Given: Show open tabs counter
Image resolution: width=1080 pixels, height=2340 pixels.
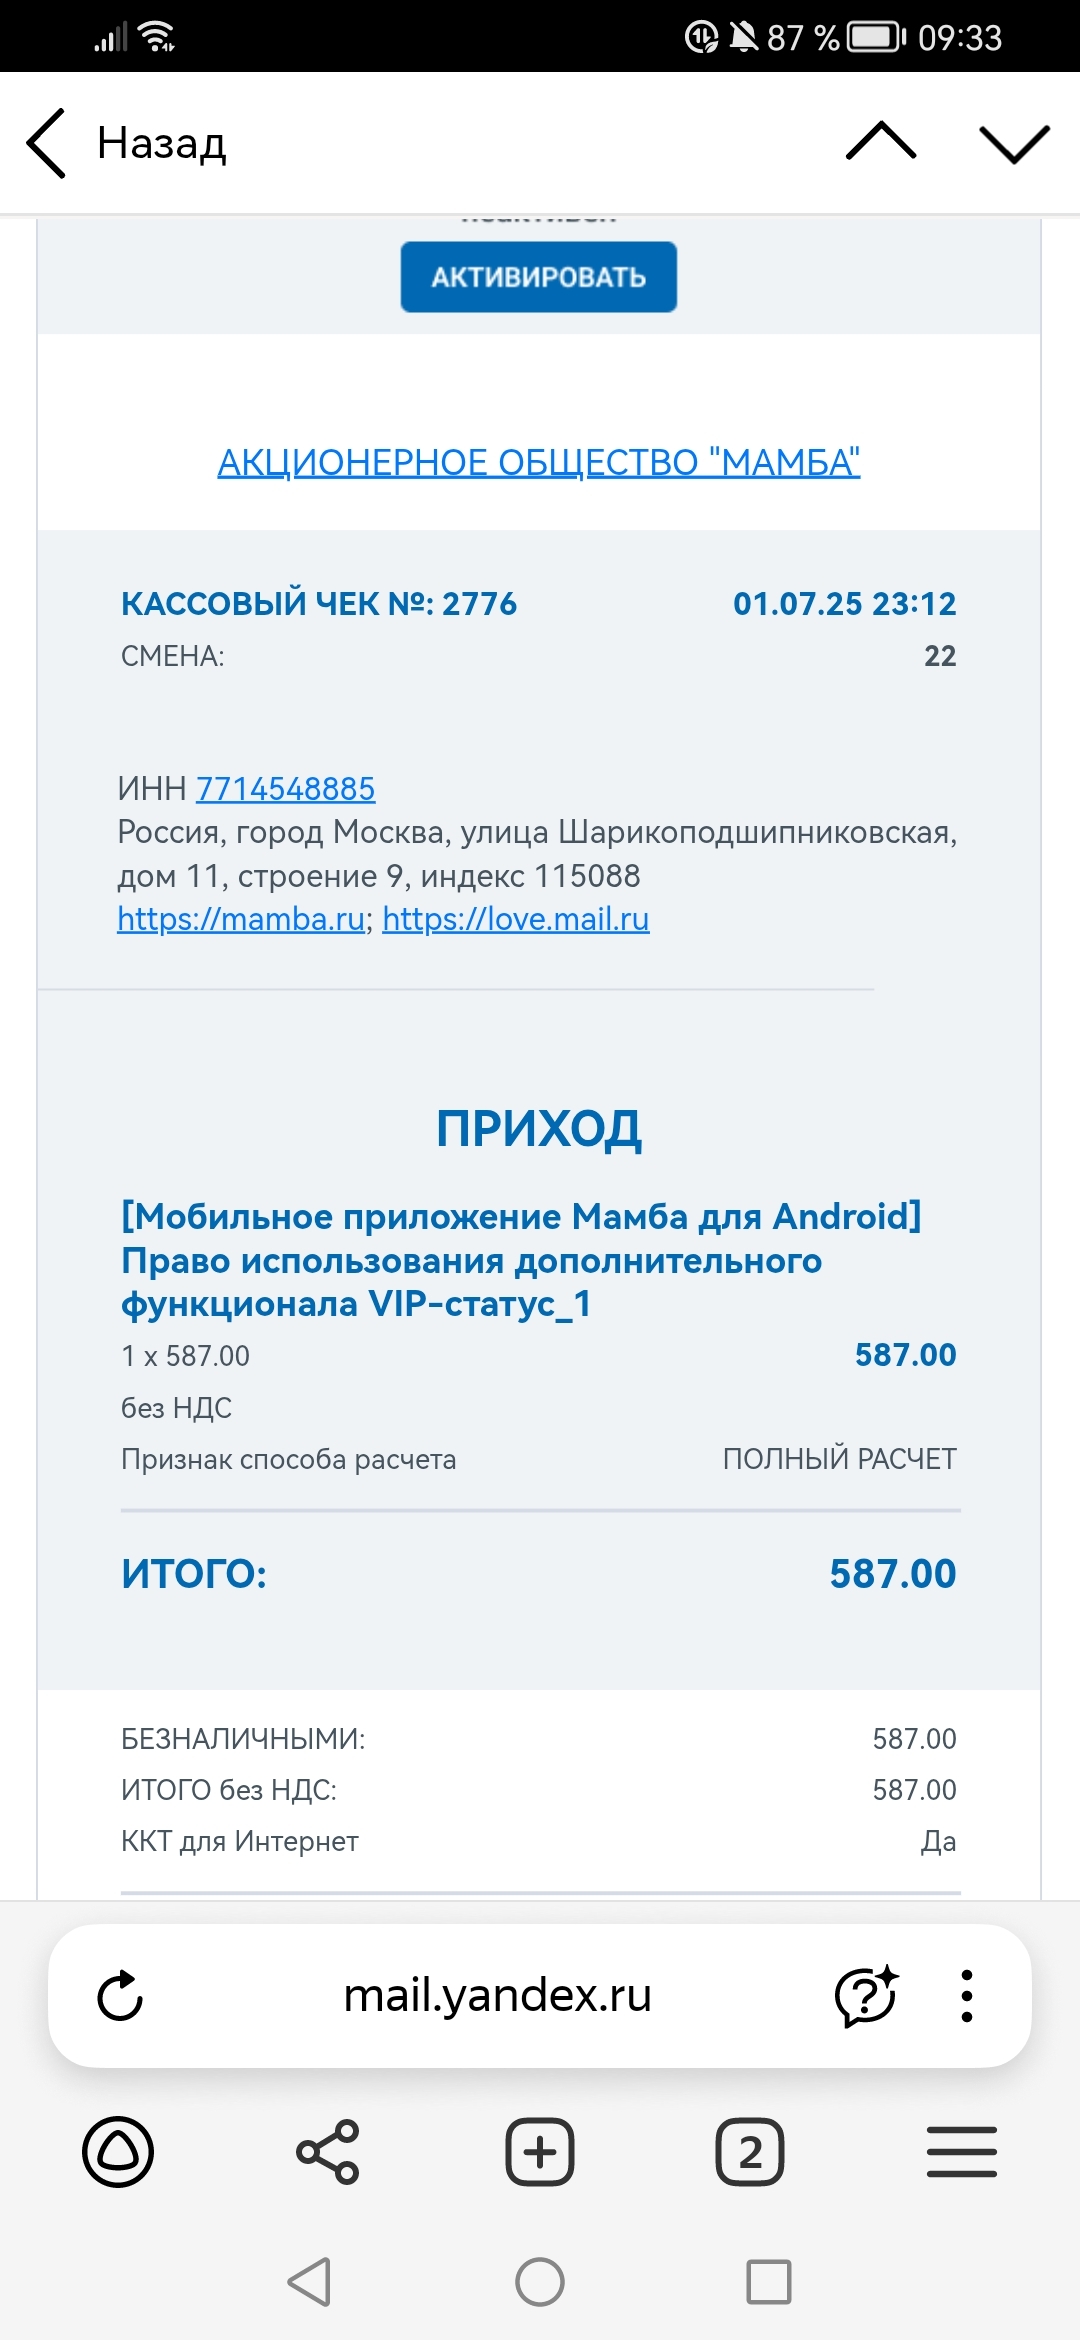Looking at the screenshot, I should (x=750, y=2151).
